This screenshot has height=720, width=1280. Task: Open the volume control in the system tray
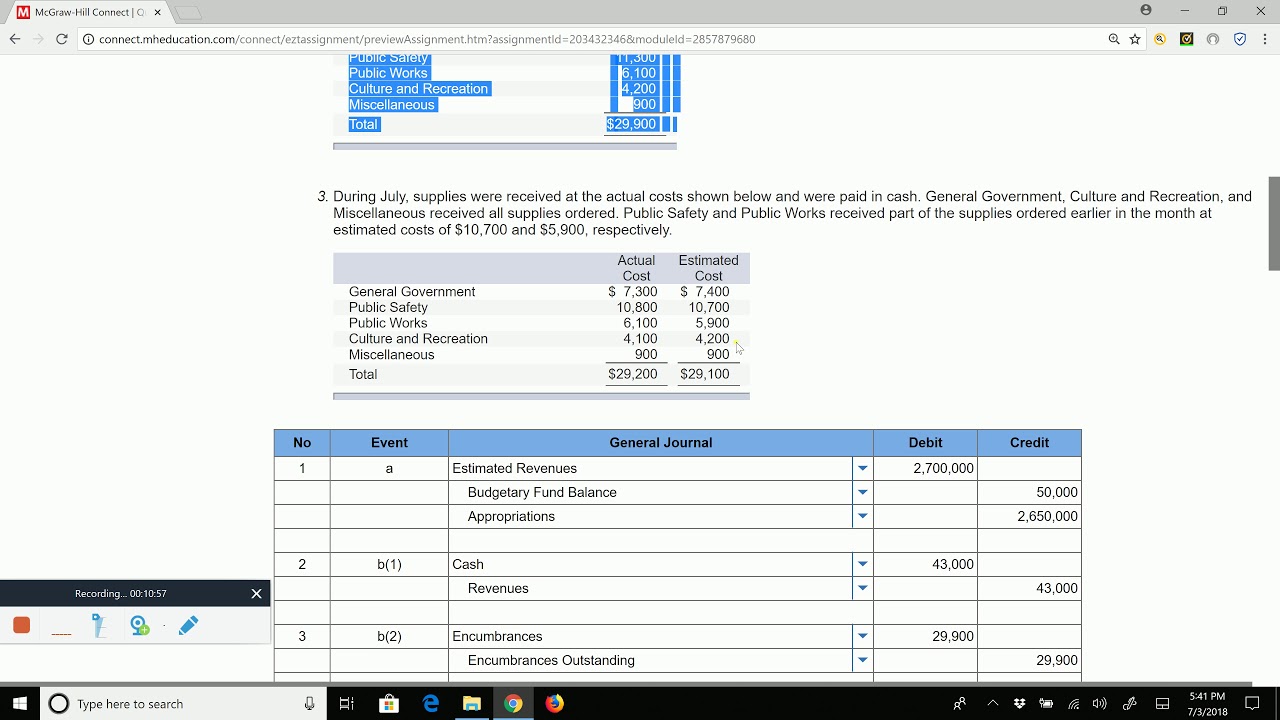1100,704
